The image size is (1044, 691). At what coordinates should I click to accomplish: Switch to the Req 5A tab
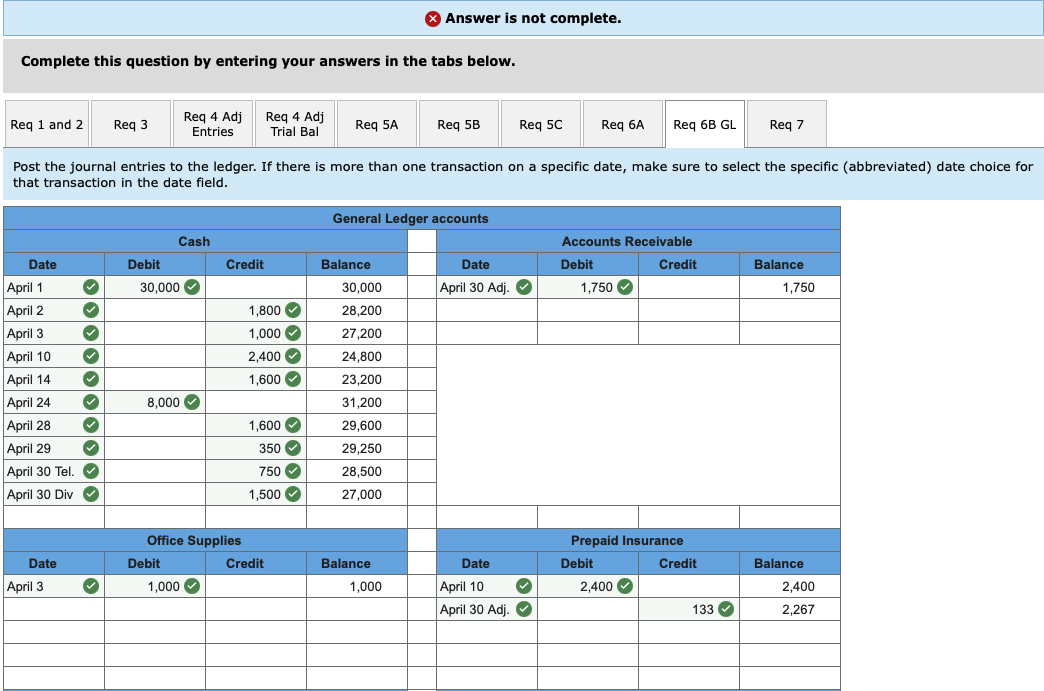click(377, 124)
